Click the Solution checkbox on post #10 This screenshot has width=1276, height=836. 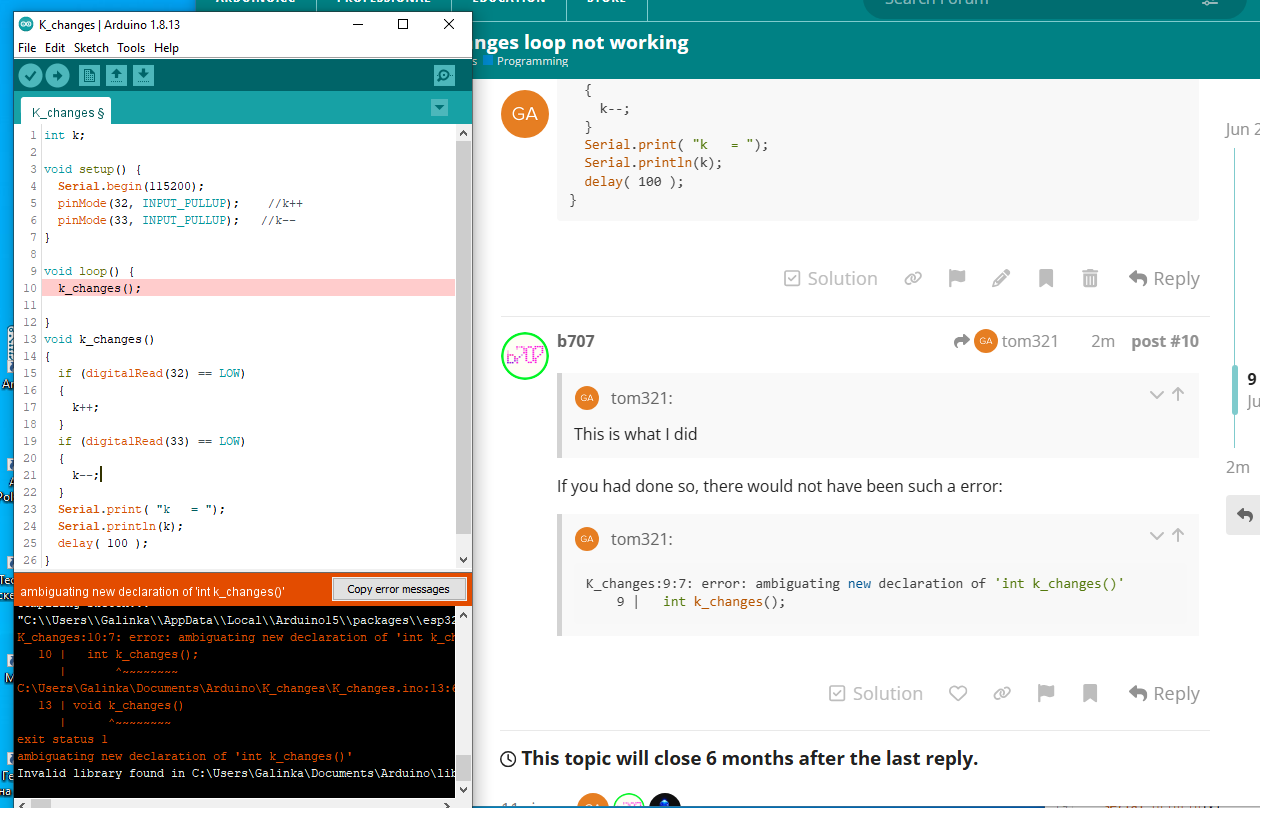pyautogui.click(x=875, y=693)
